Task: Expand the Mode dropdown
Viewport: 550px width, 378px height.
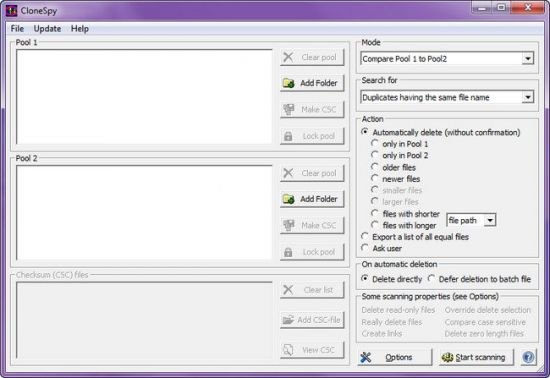Action: tap(528, 59)
